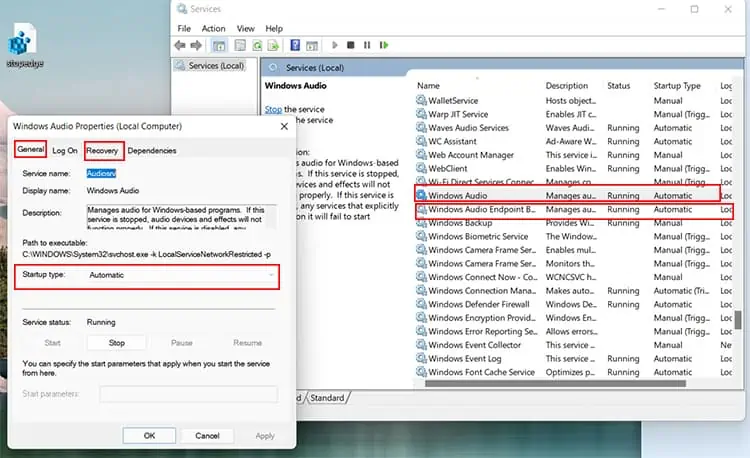Image resolution: width=750 pixels, height=458 pixels.
Task: Select the Windows Defender Firewall service
Action: tap(574, 304)
